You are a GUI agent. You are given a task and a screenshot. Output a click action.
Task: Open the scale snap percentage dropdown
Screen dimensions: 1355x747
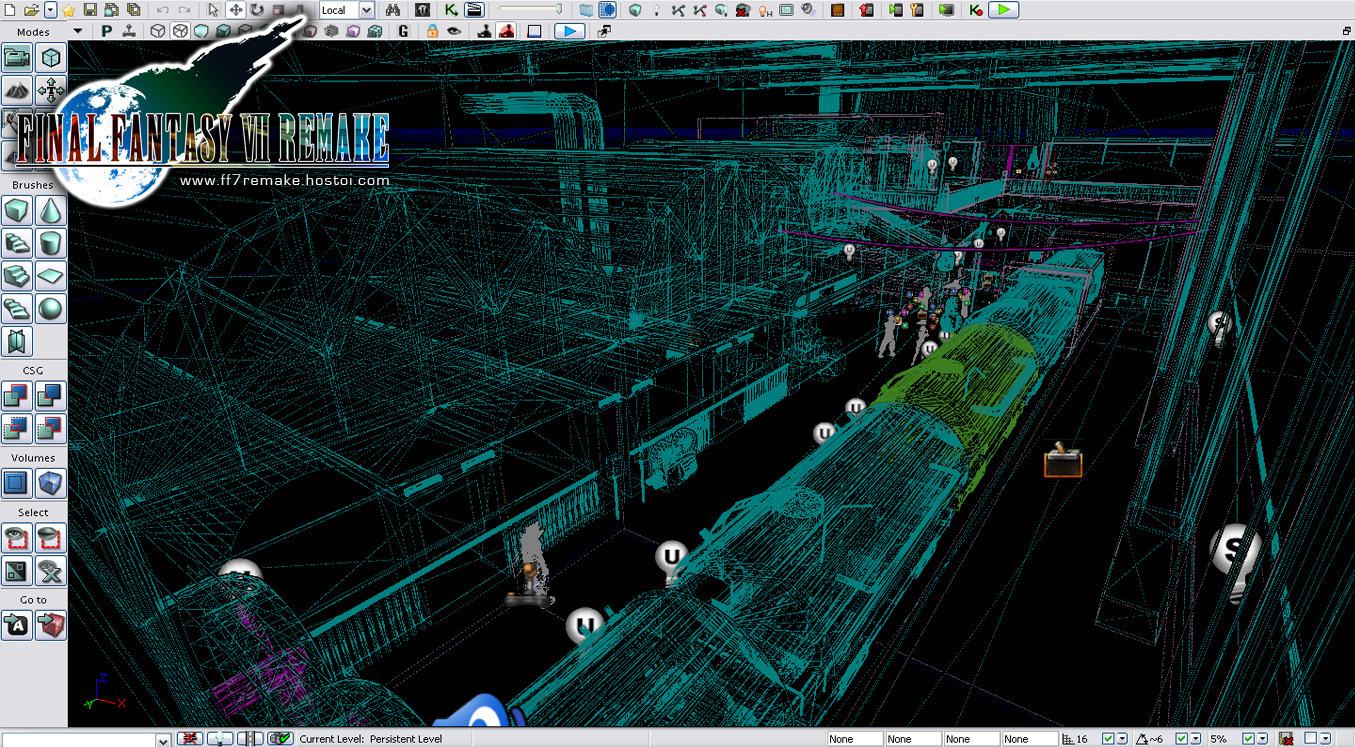[1263, 739]
